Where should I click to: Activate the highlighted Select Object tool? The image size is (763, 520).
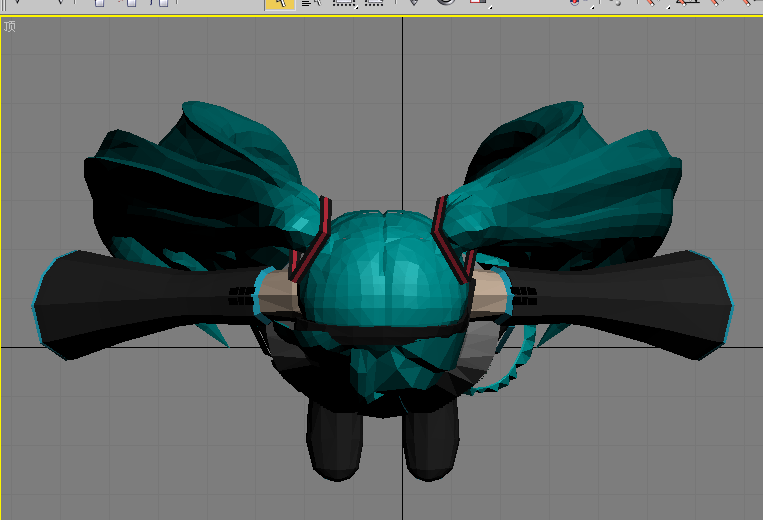tap(280, 4)
